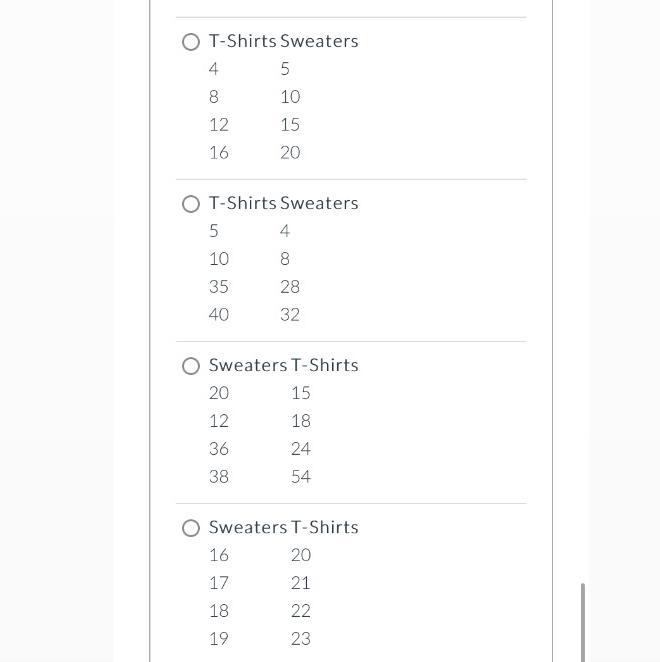Click the value 54 in the T-Shirts column
660x662 pixels.
coord(301,477)
